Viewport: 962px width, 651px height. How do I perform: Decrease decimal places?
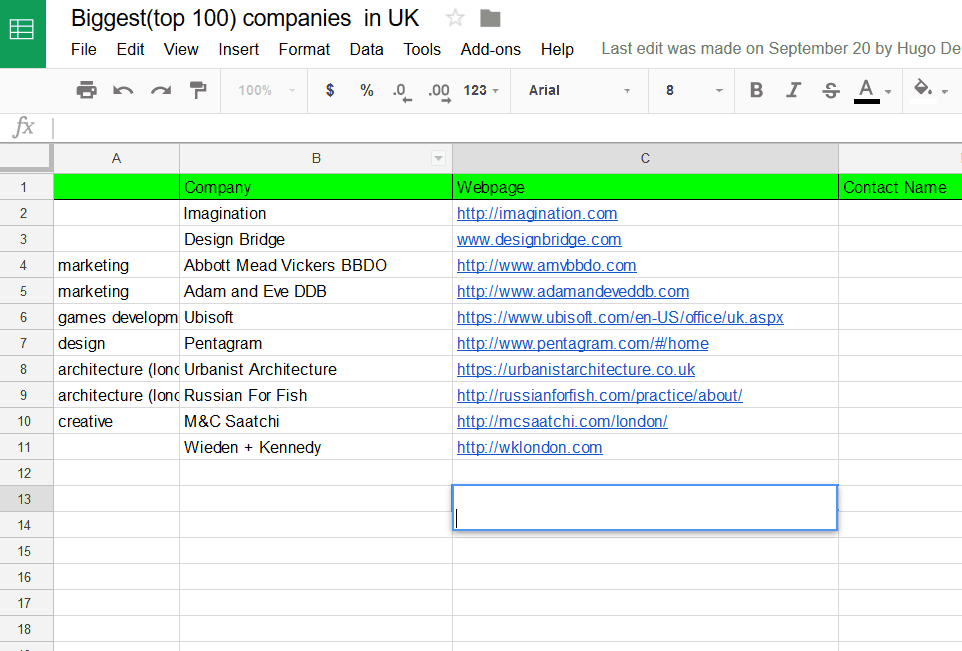click(402, 91)
